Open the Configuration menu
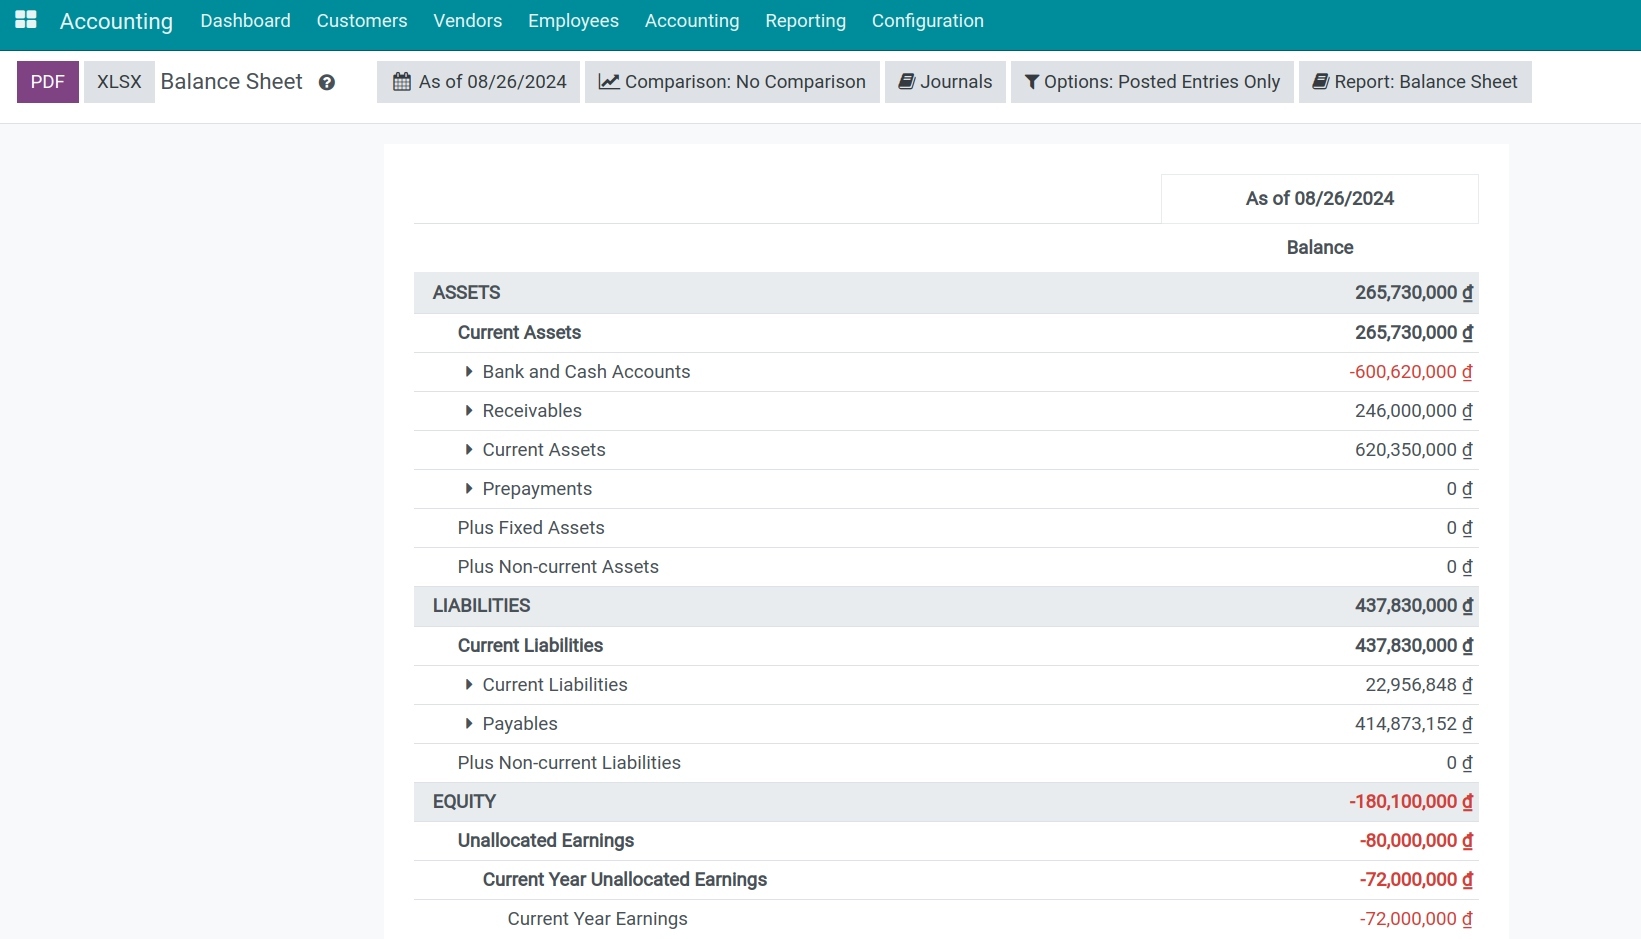The height and width of the screenshot is (939, 1641). 928,21
